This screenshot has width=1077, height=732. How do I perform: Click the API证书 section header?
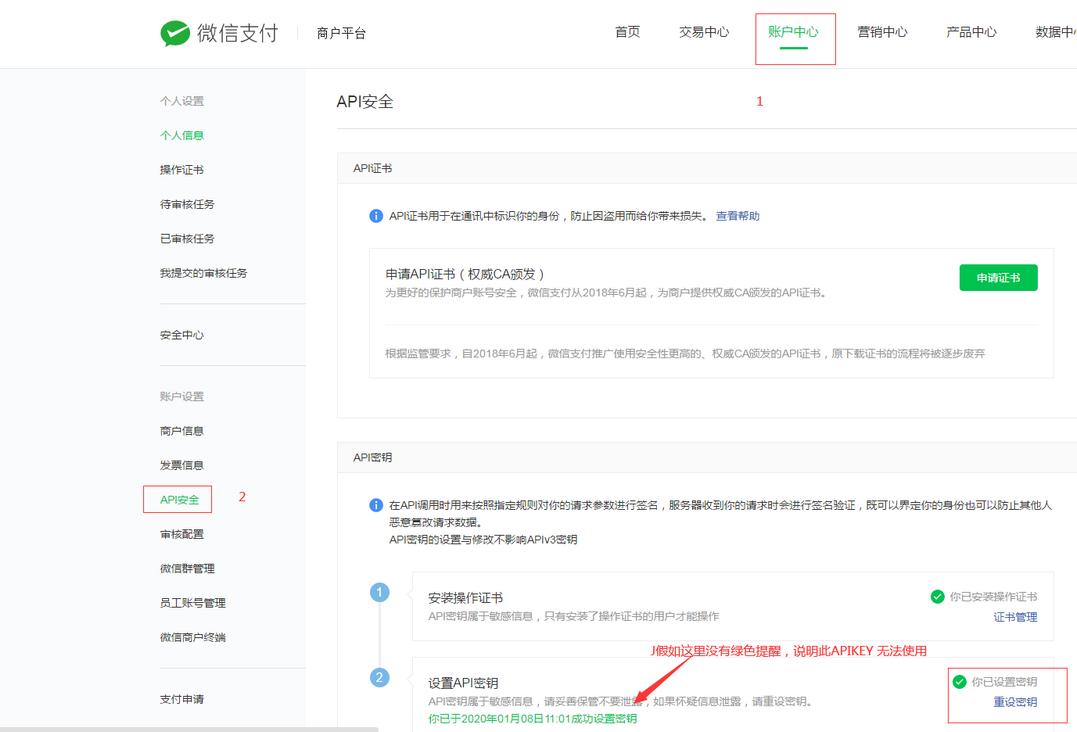(373, 168)
